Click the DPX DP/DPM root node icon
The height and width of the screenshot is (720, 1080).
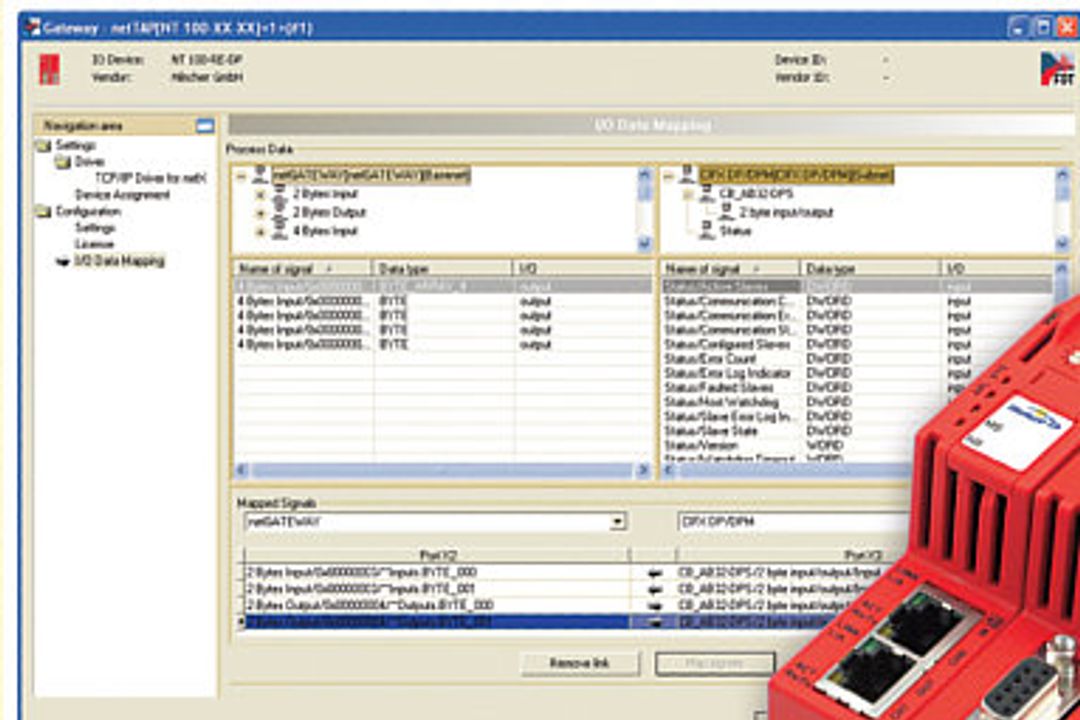click(x=687, y=174)
